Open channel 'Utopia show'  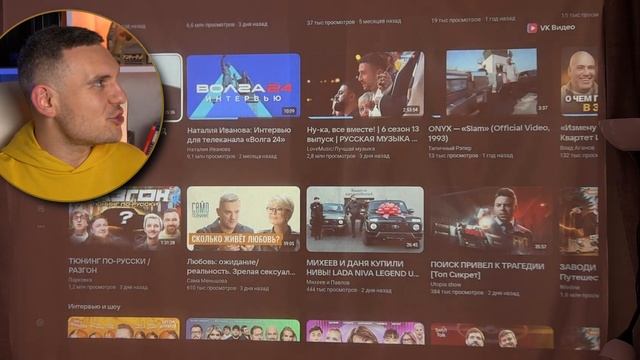point(445,284)
